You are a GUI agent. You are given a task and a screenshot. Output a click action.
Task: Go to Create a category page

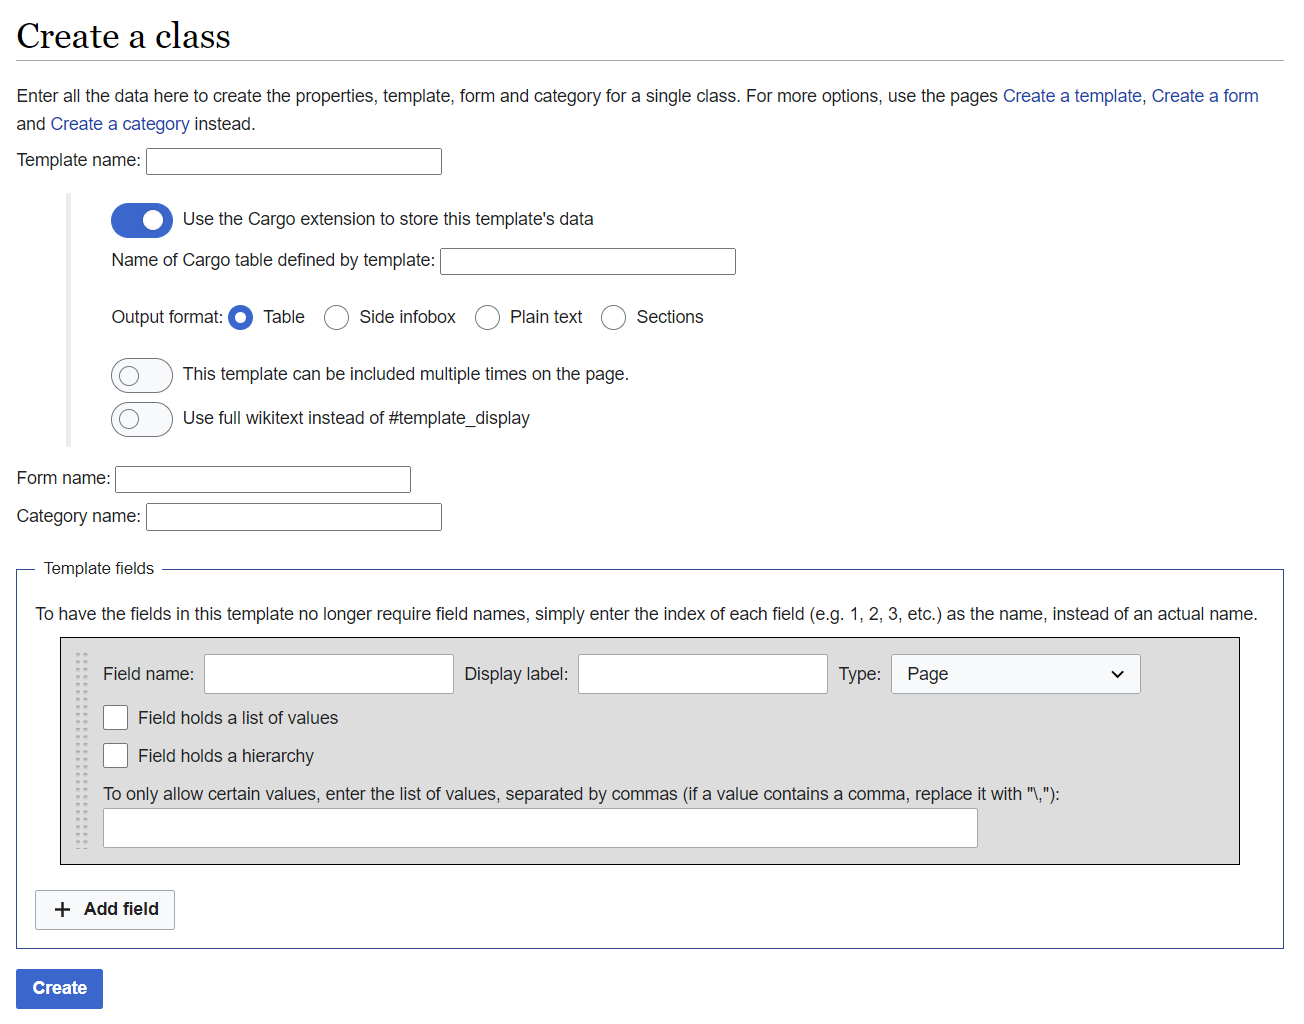(x=120, y=124)
